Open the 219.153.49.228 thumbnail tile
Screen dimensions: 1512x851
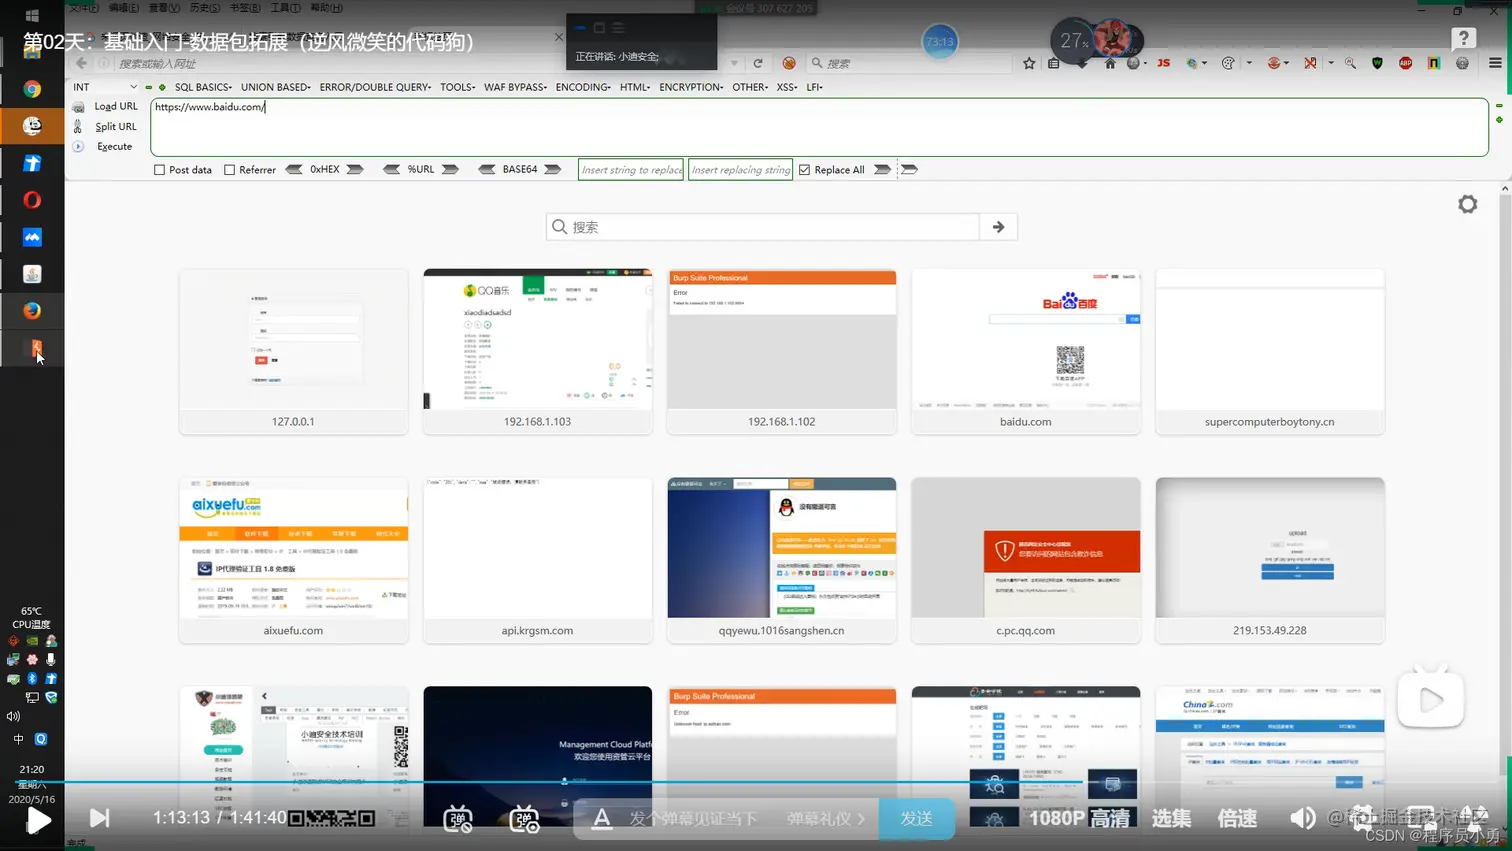(x=1270, y=560)
